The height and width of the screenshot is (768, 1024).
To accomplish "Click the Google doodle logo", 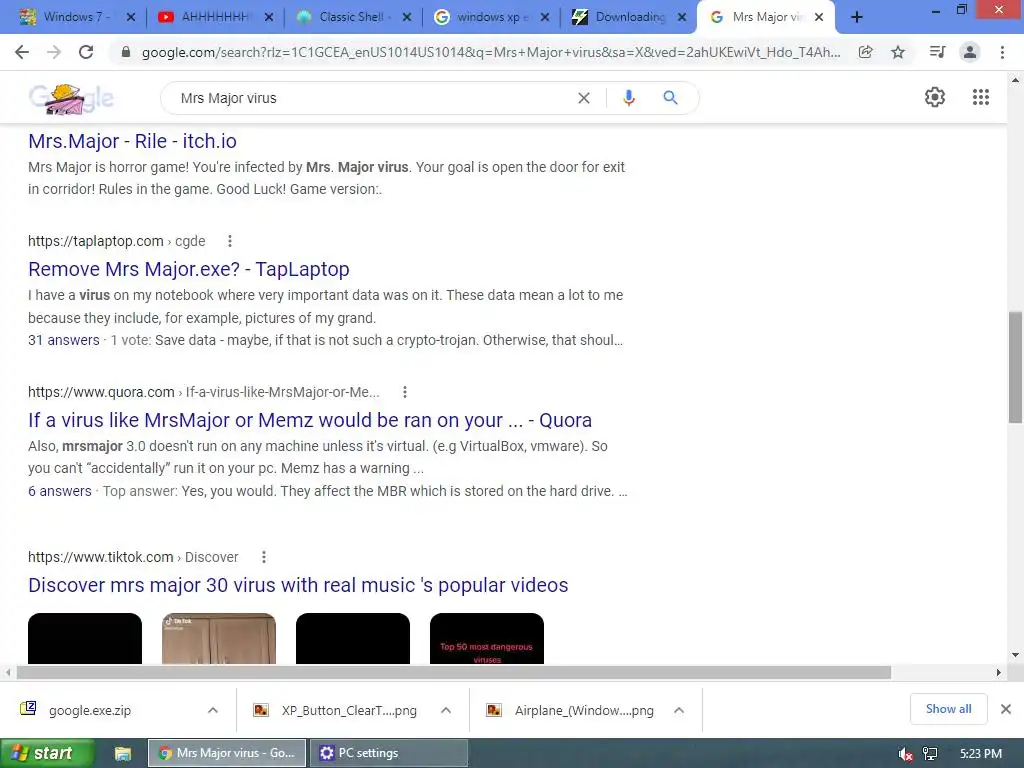I will click(71, 99).
